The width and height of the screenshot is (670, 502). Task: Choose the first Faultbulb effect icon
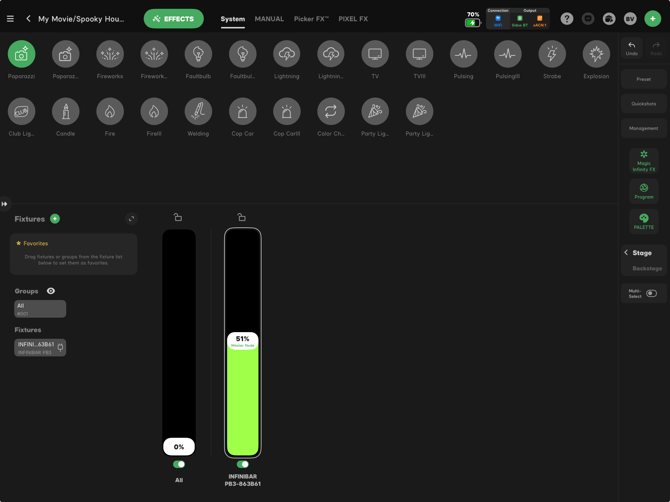pos(198,54)
